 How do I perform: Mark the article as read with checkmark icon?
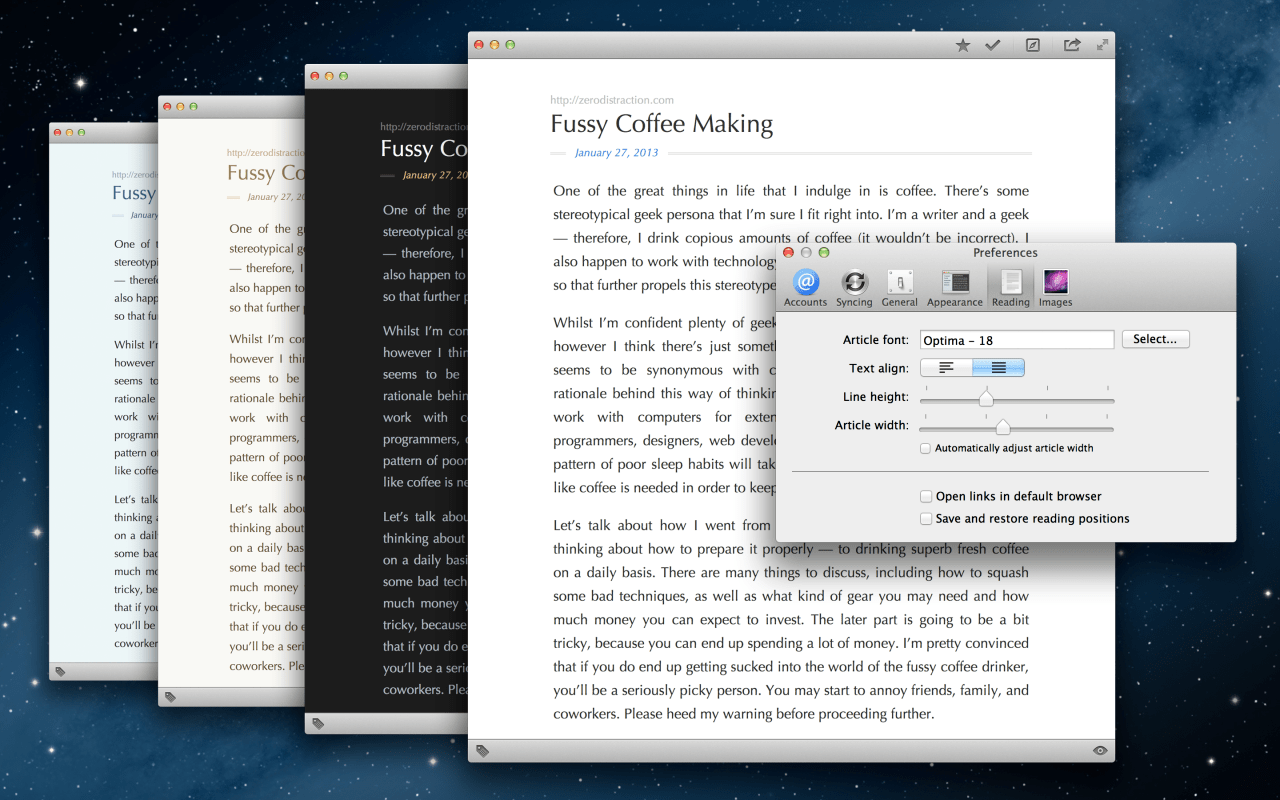(993, 45)
